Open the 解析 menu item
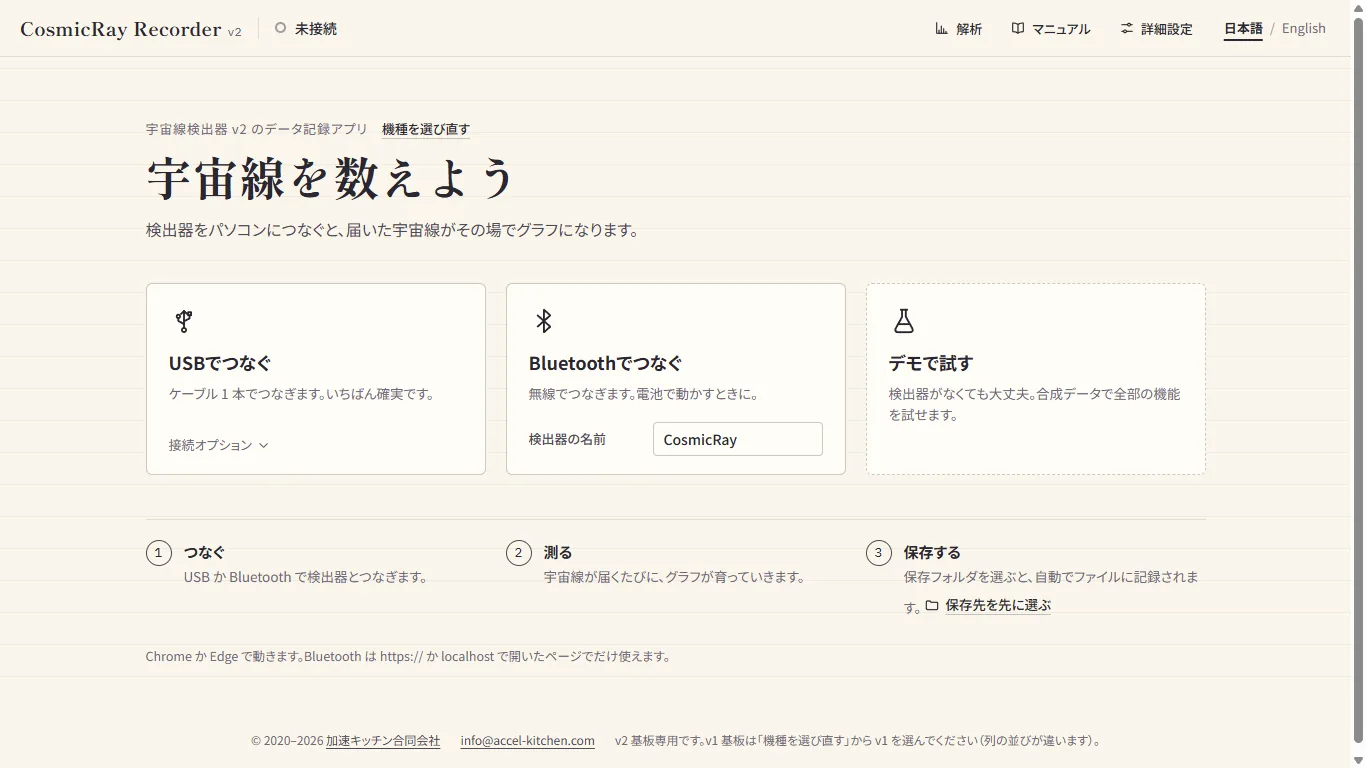This screenshot has width=1366, height=768. pos(958,29)
